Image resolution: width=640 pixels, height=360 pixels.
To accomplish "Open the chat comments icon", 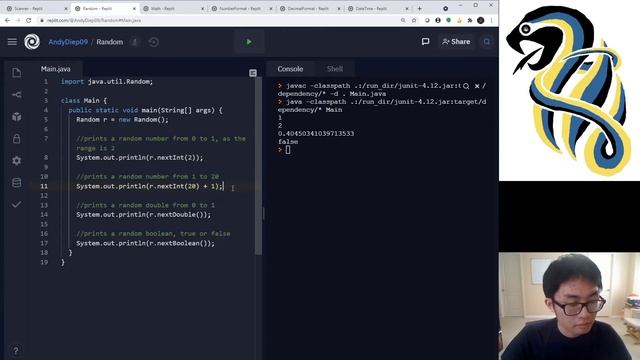I will (x=425, y=42).
